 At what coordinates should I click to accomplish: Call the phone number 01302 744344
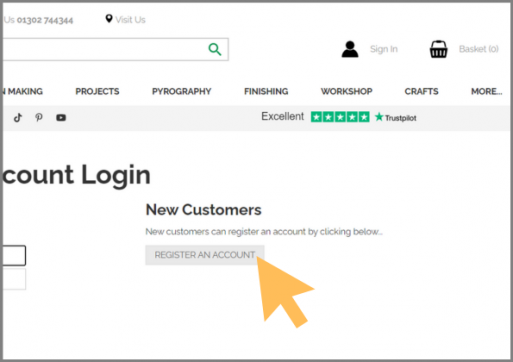click(x=45, y=20)
